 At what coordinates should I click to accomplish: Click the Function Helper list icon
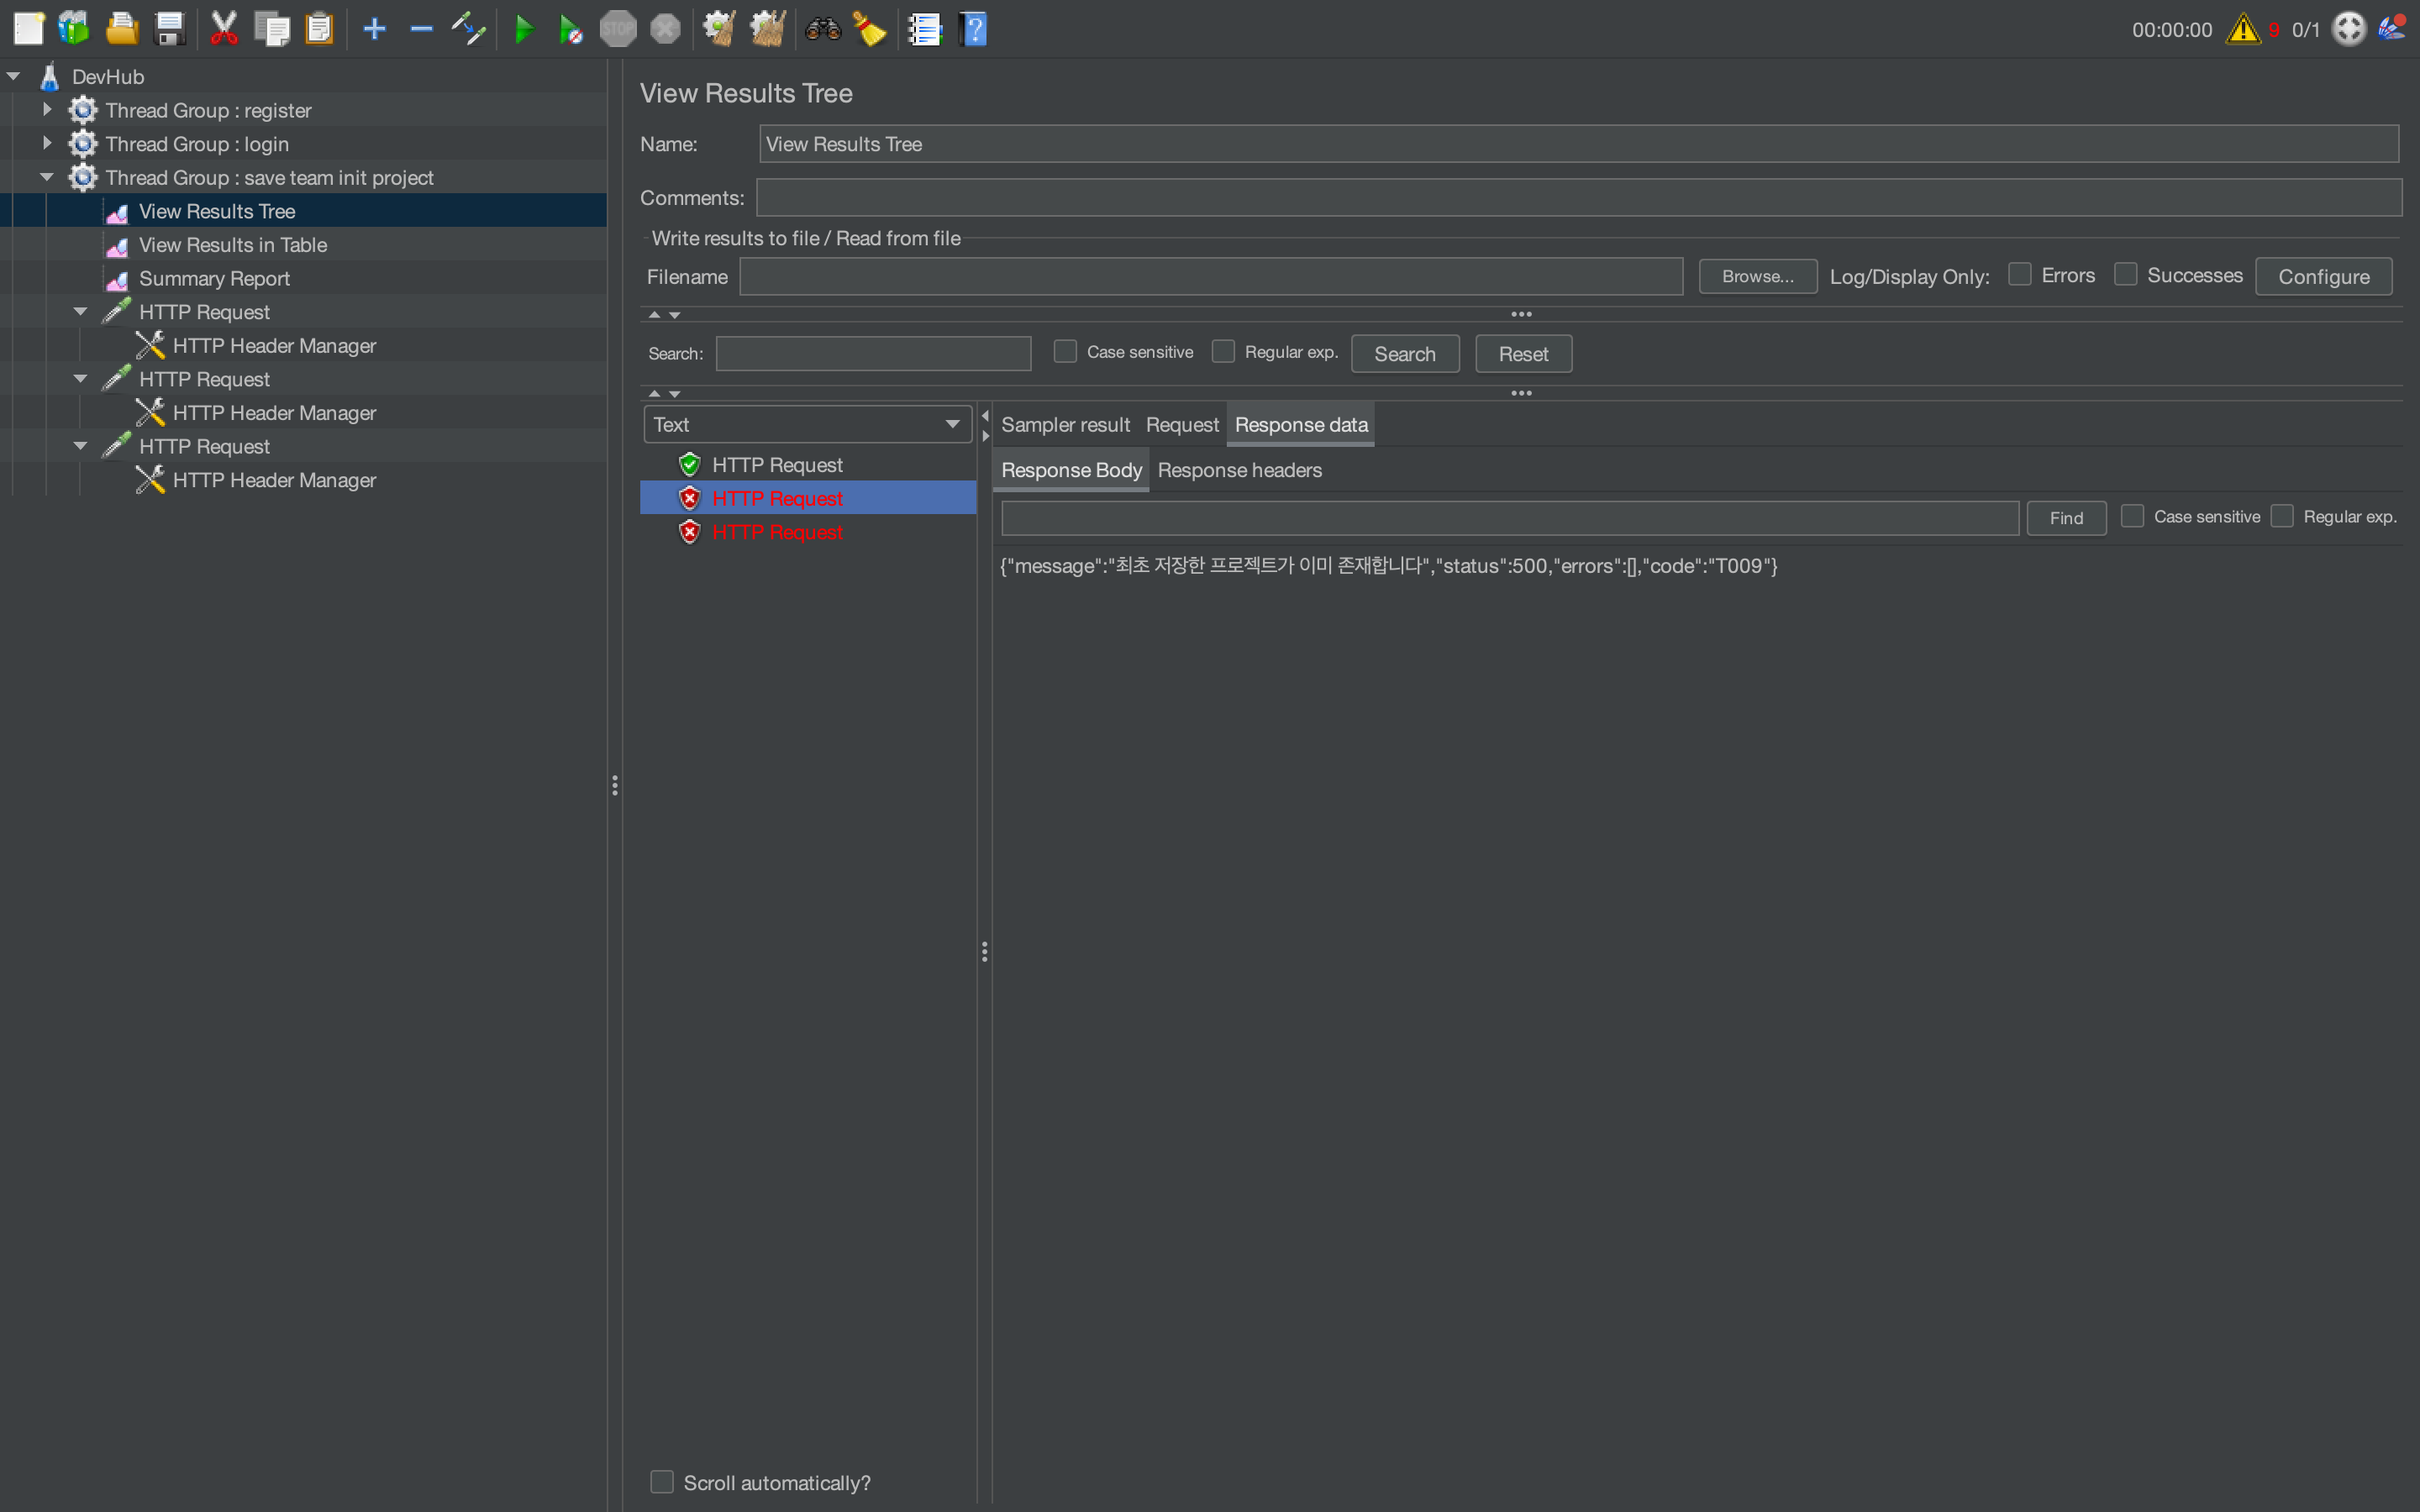point(925,29)
